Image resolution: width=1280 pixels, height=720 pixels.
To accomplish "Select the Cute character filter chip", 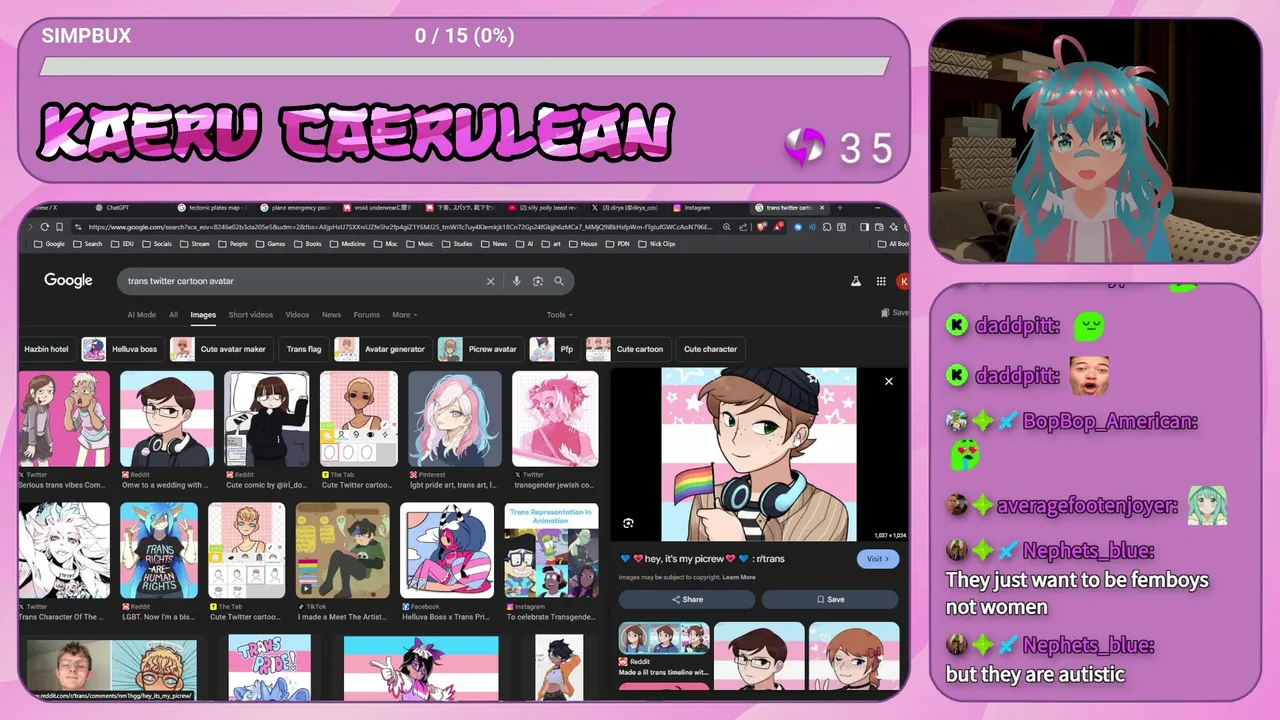I will click(x=711, y=349).
